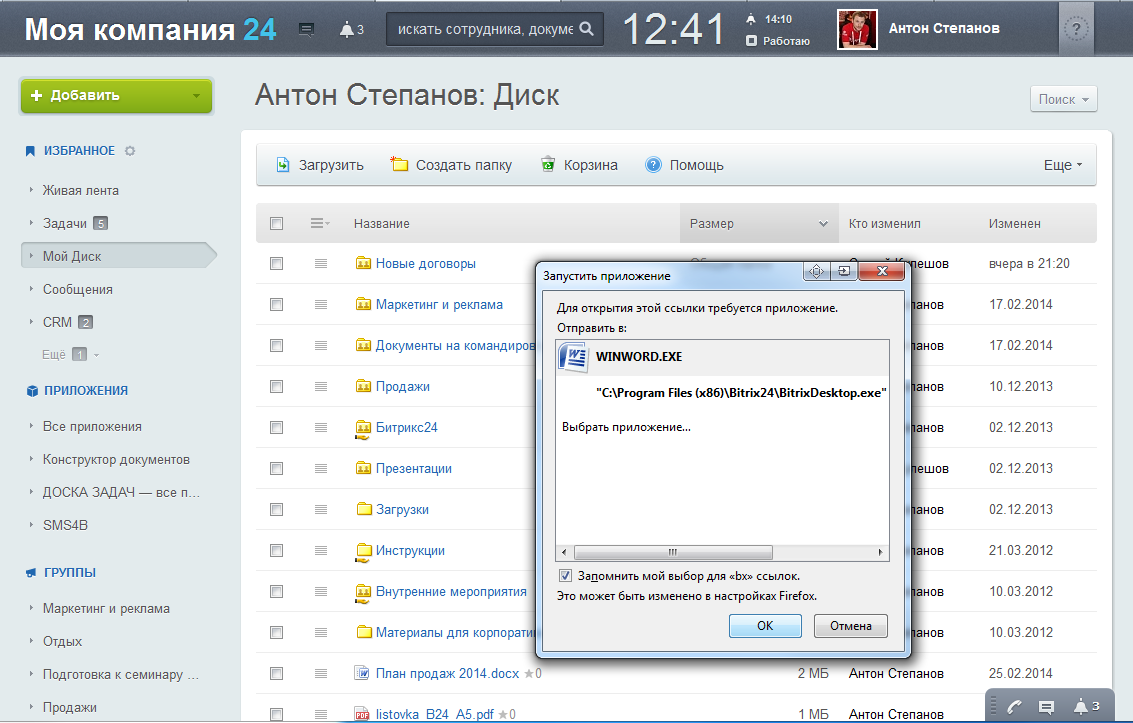
Task: Check the Инструкции row checkbox
Action: [x=276, y=550]
